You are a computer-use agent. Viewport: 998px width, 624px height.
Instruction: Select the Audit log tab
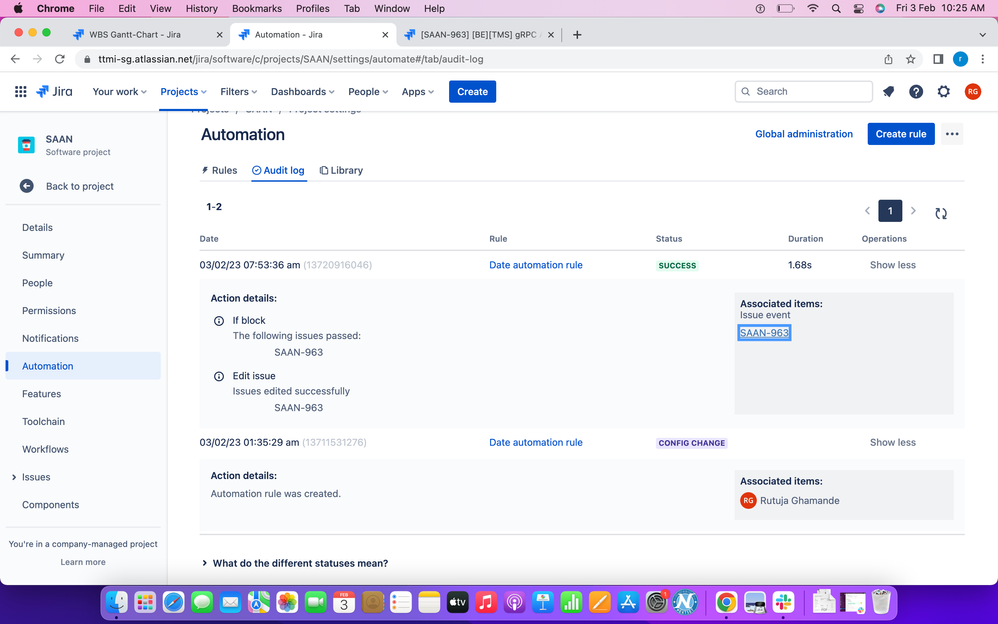(x=278, y=171)
